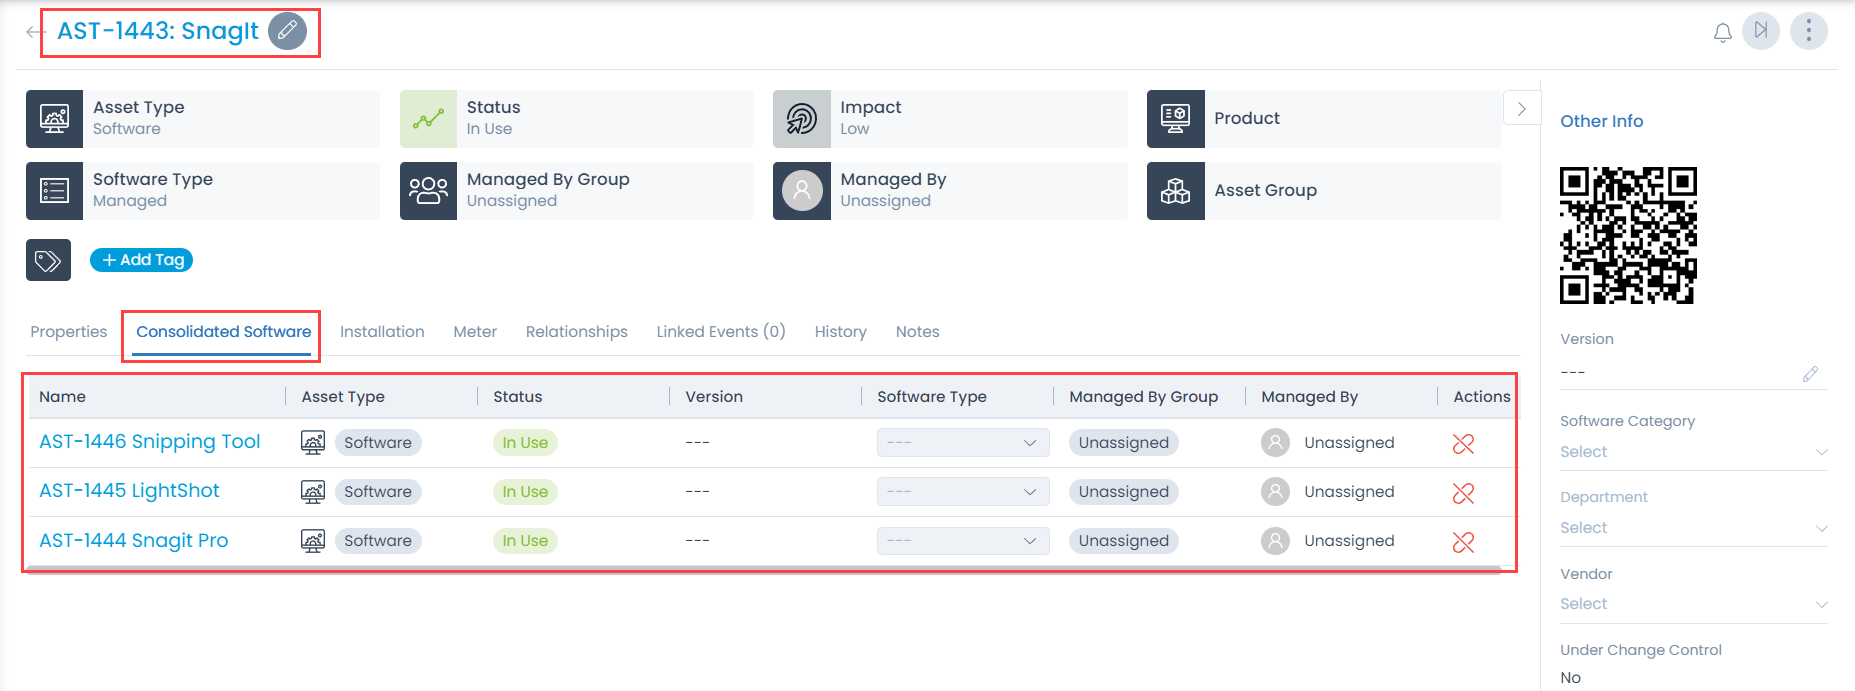Select the Consolidated Software tab

pyautogui.click(x=224, y=332)
